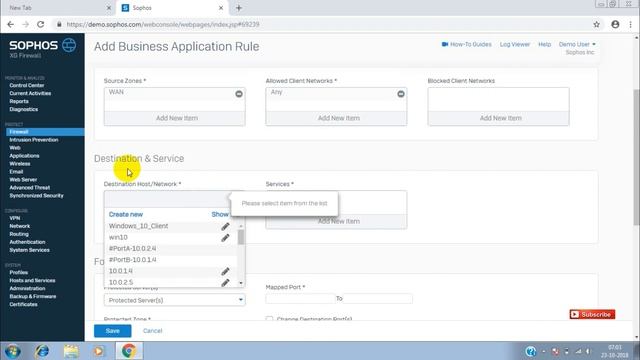
Task: Toggle the Change Destination Port(s) checkbox
Action: click(x=269, y=319)
